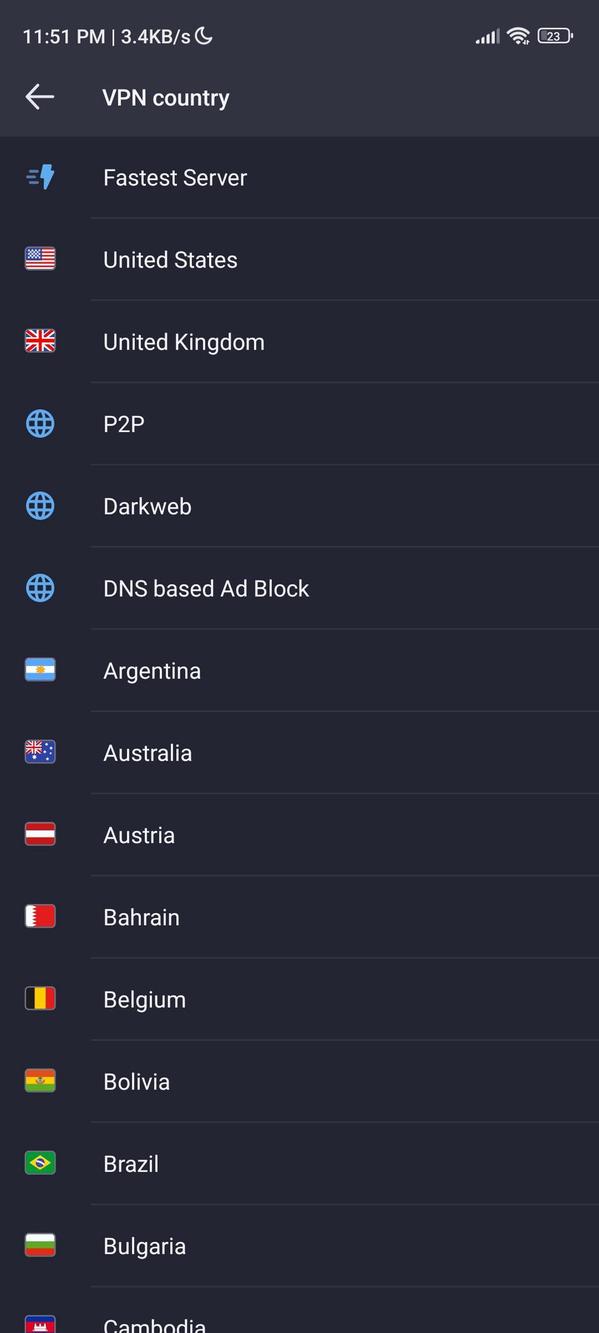599x1333 pixels.
Task: Click the DNS based Ad Block globe icon
Action: click(x=39, y=587)
